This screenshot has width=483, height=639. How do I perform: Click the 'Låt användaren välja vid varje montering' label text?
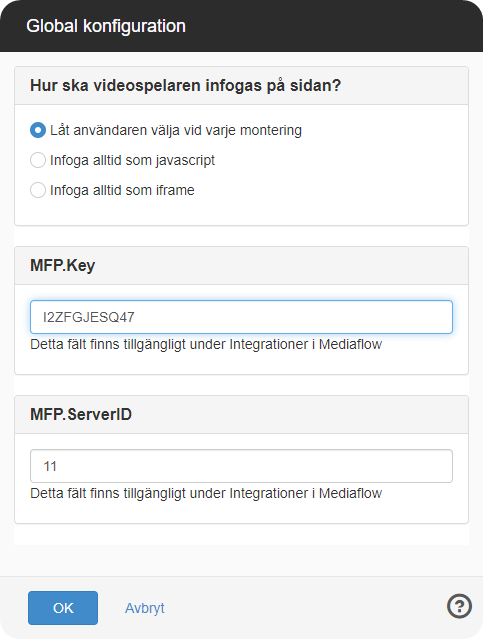coord(176,130)
